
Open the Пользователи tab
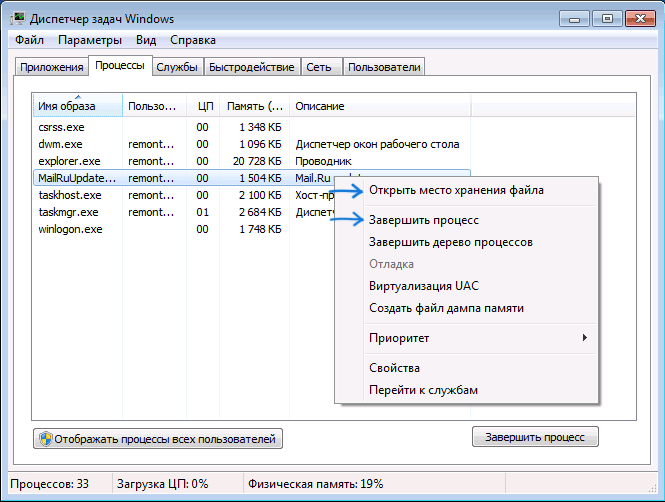click(x=384, y=67)
